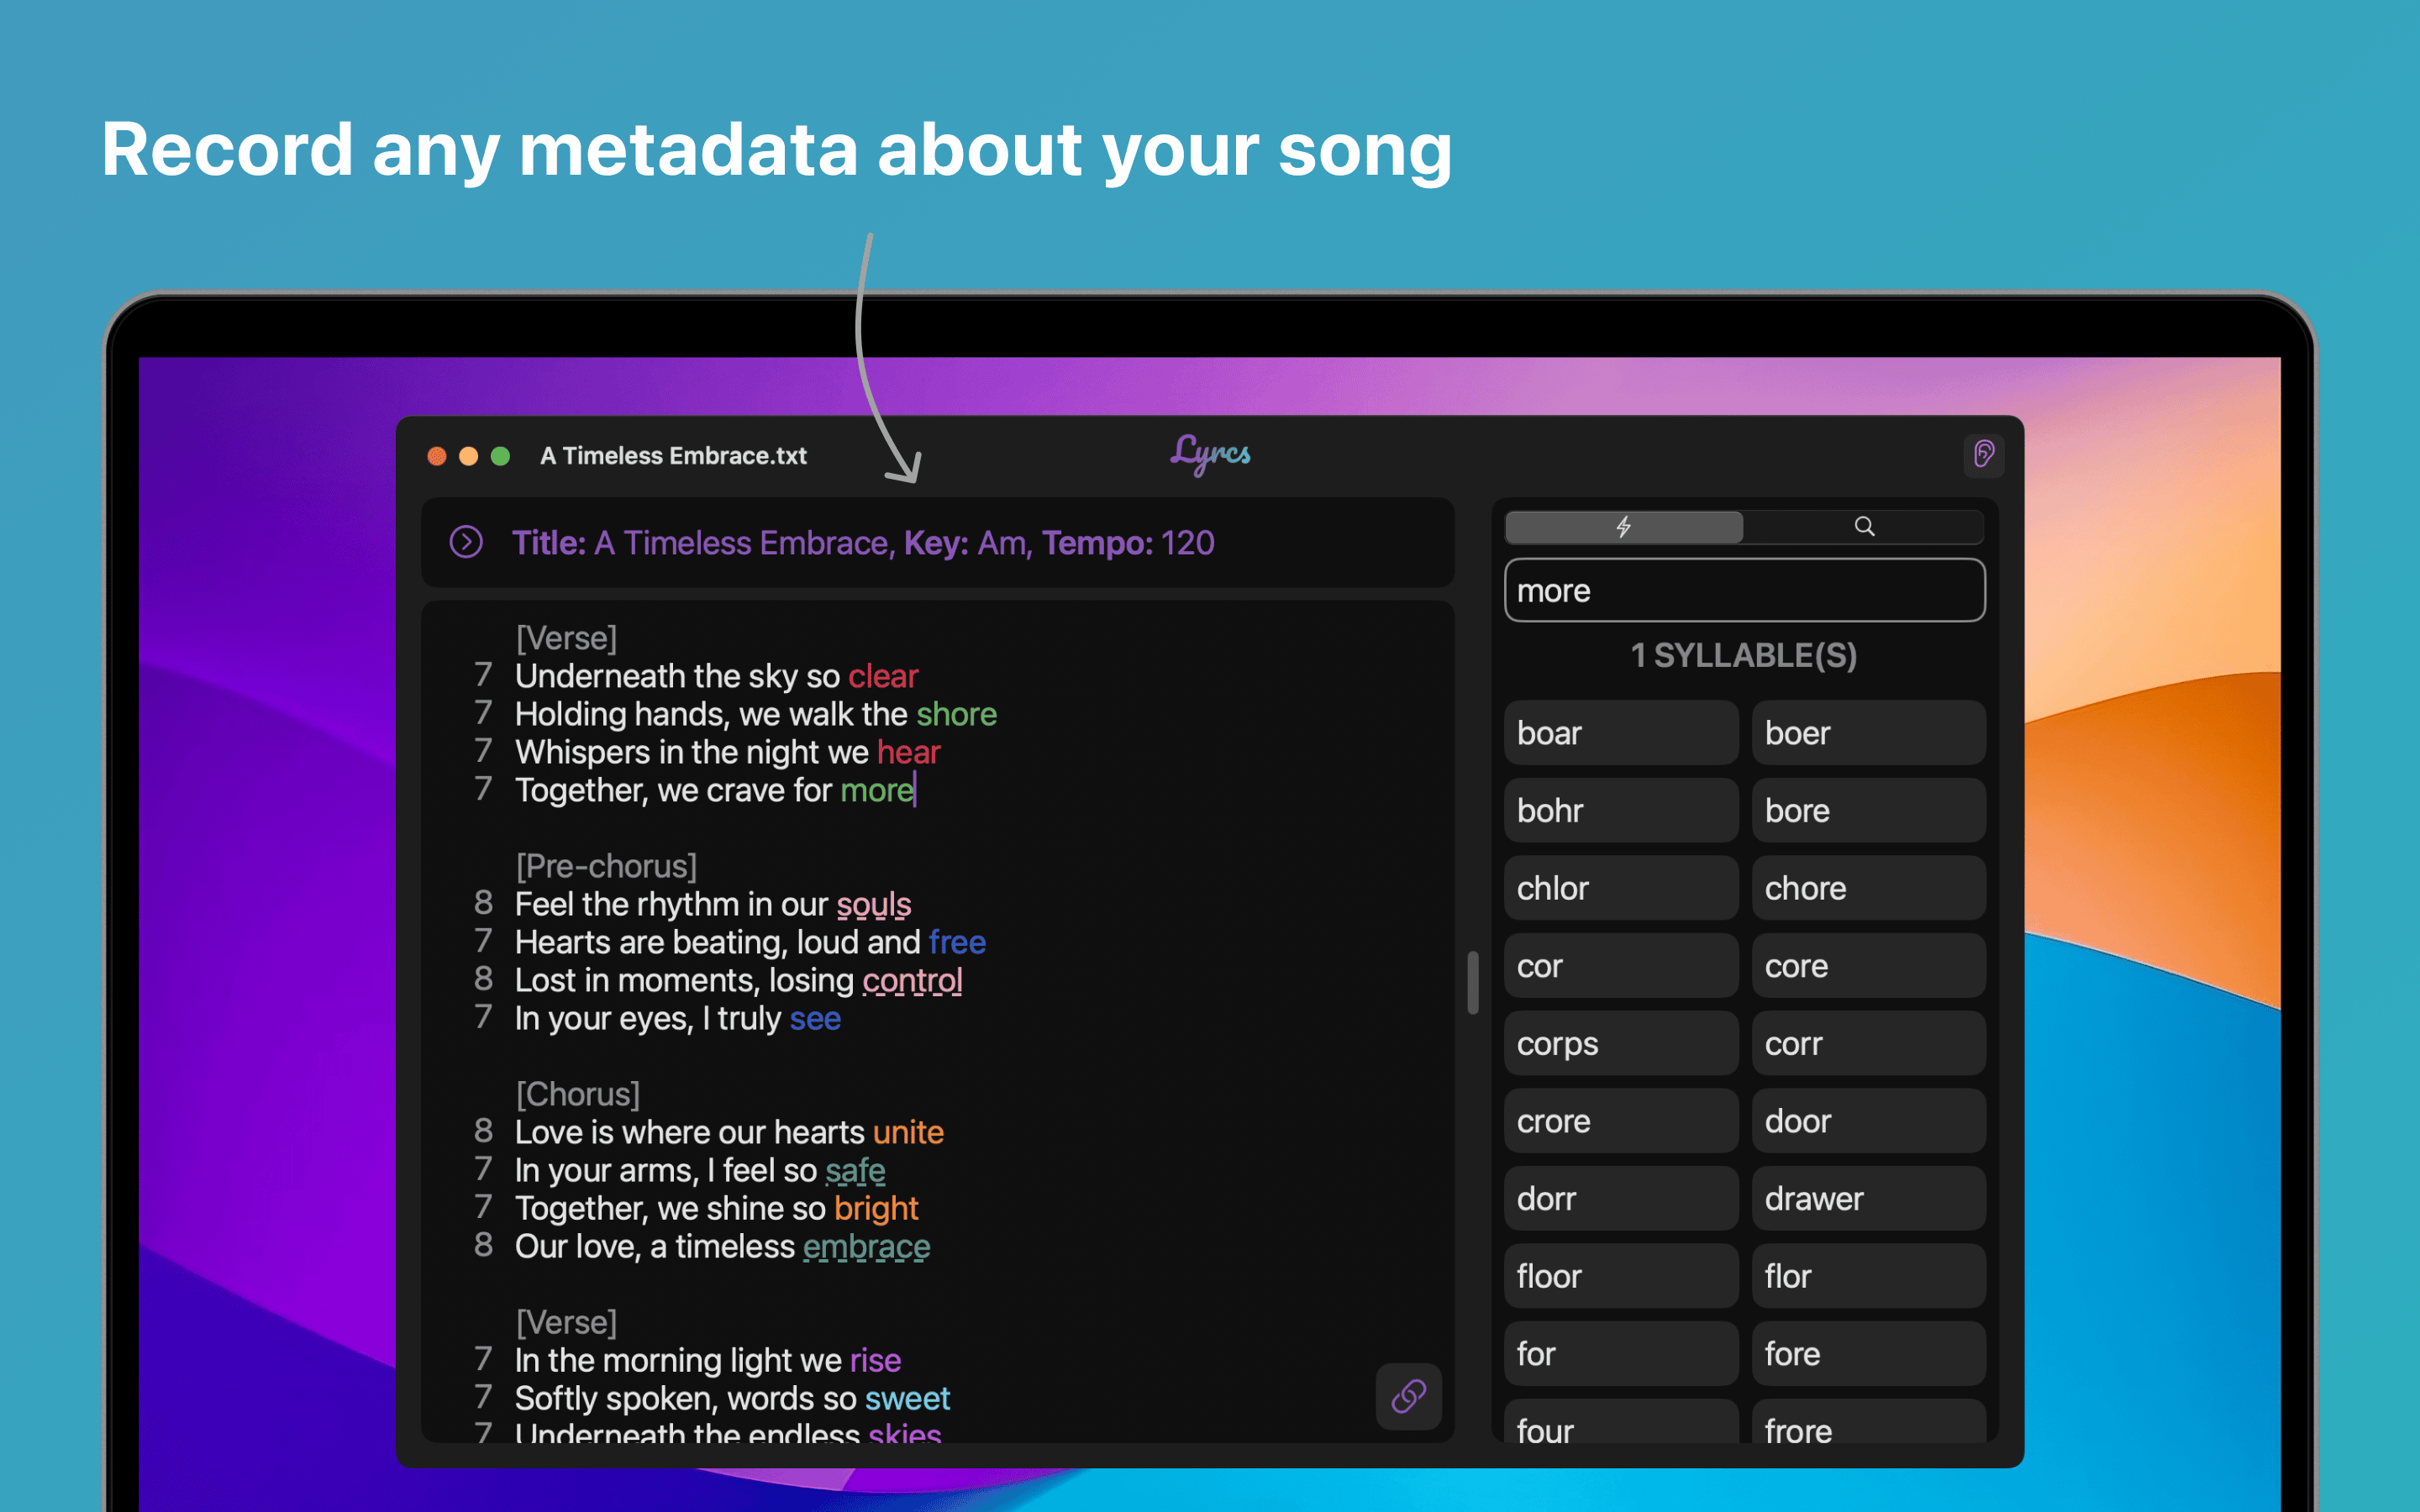The height and width of the screenshot is (1512, 2420).
Task: Click the red word 'hear' in the lyrics
Action: point(909,752)
